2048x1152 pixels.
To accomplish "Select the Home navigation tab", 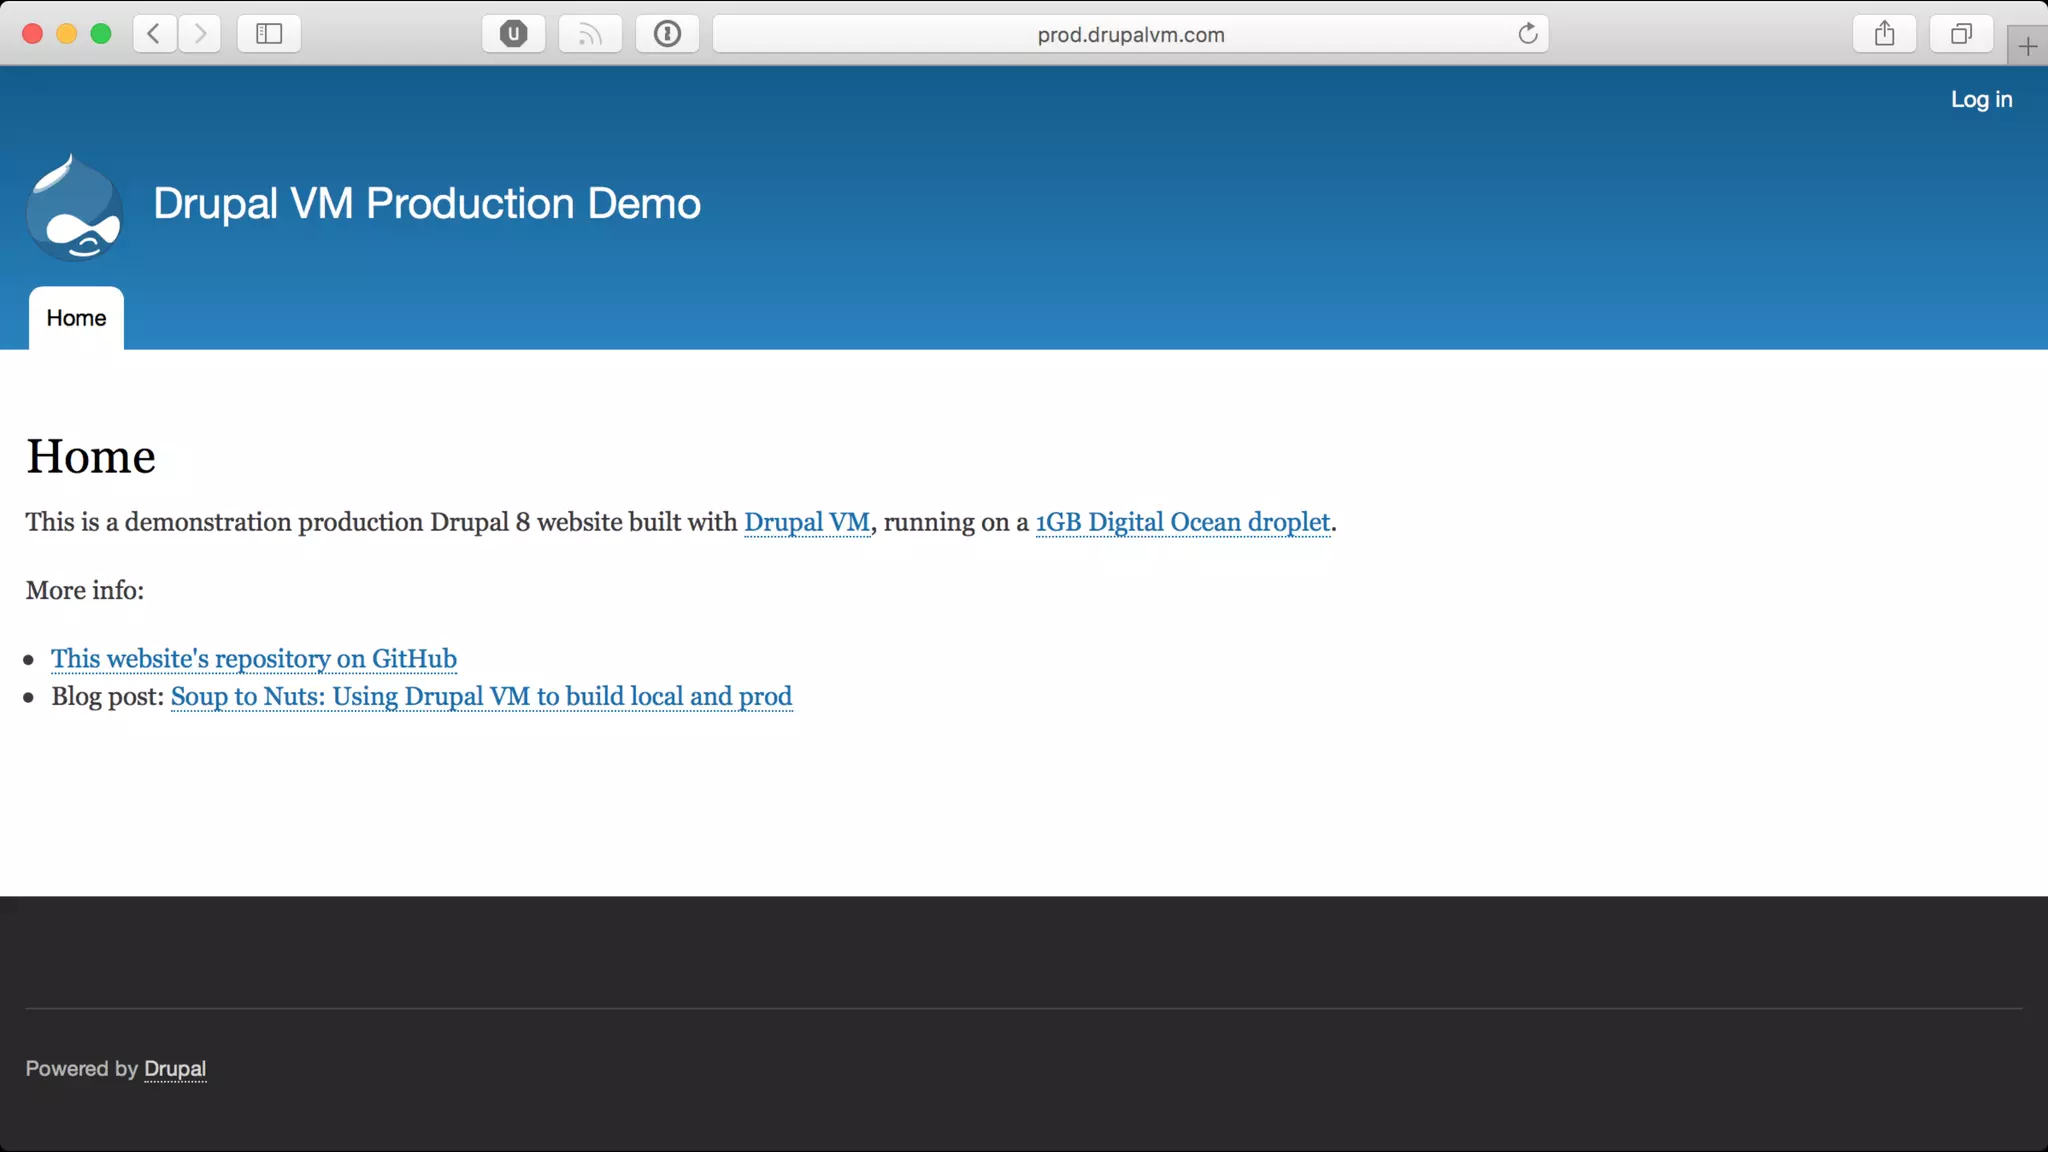I will (x=76, y=318).
